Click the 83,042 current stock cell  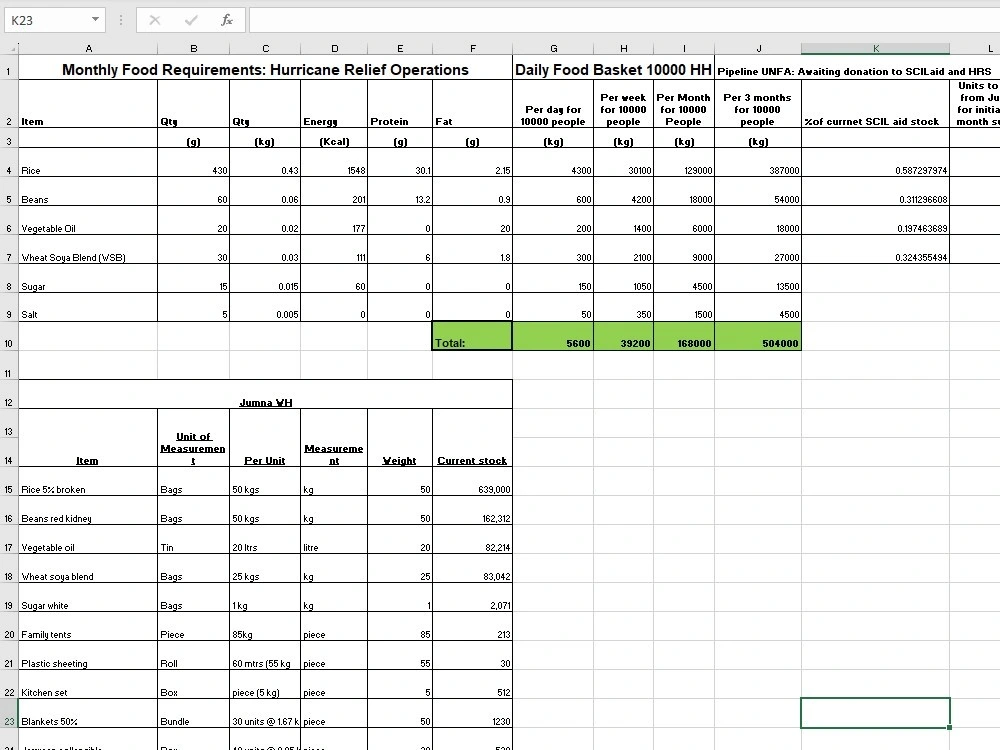pos(472,570)
